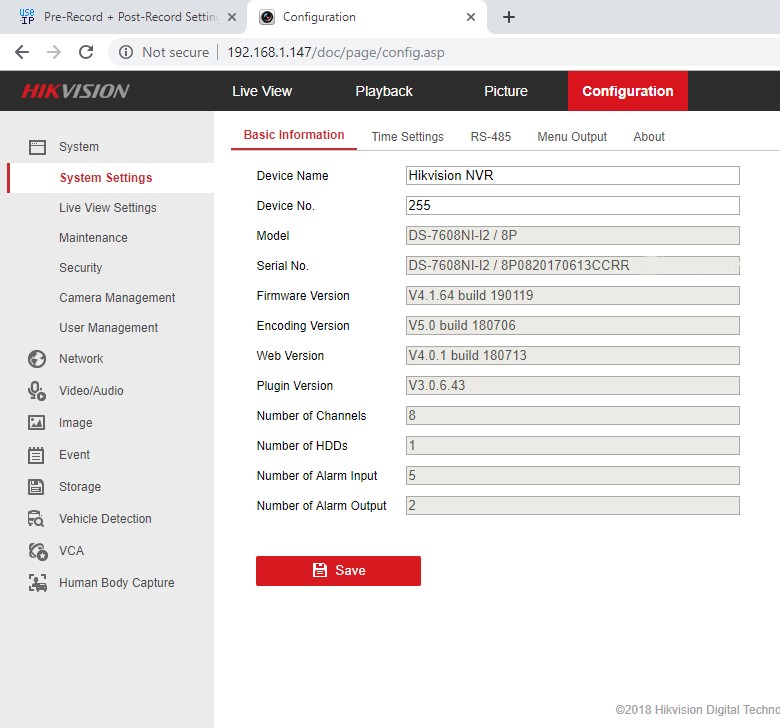Open the Time Settings tab

tap(407, 137)
